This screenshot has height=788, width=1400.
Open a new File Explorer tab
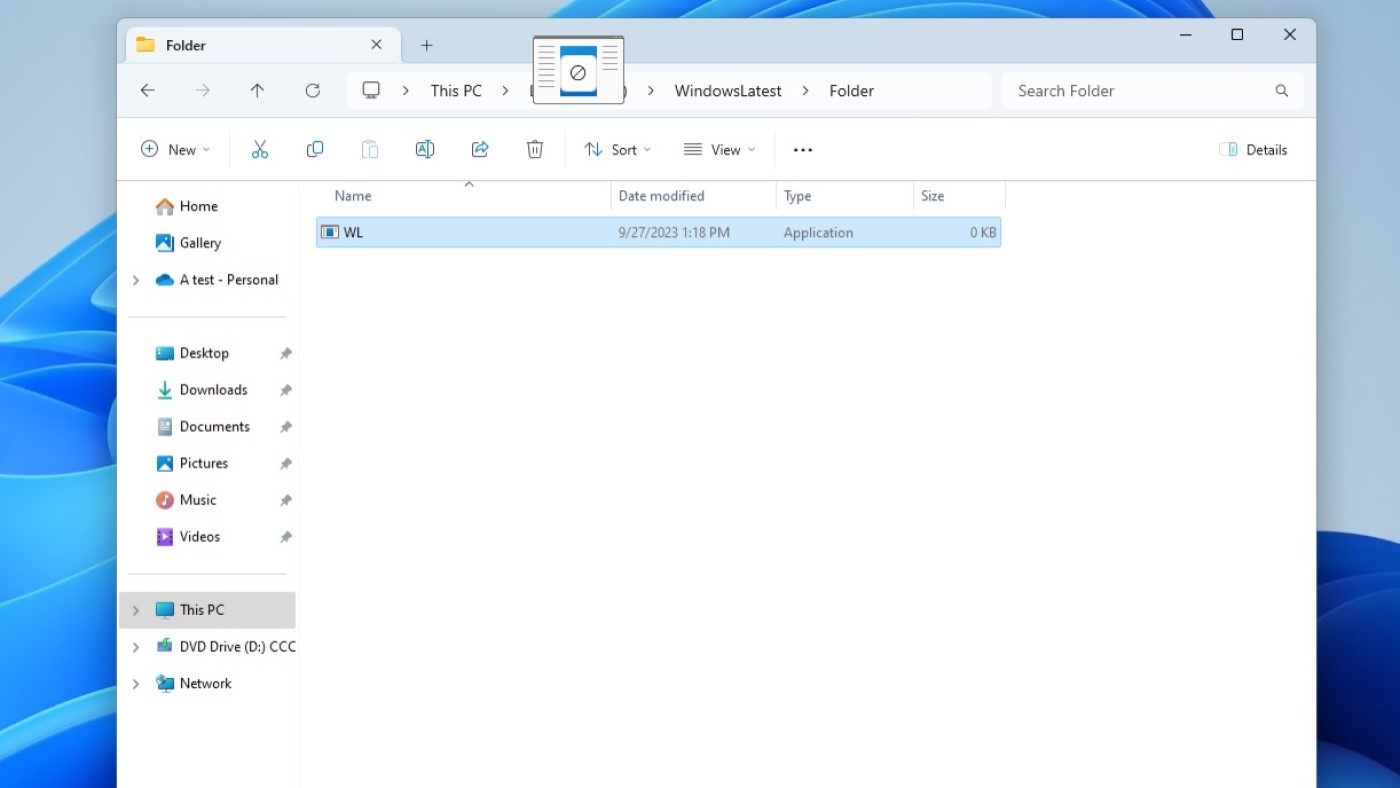click(x=427, y=45)
